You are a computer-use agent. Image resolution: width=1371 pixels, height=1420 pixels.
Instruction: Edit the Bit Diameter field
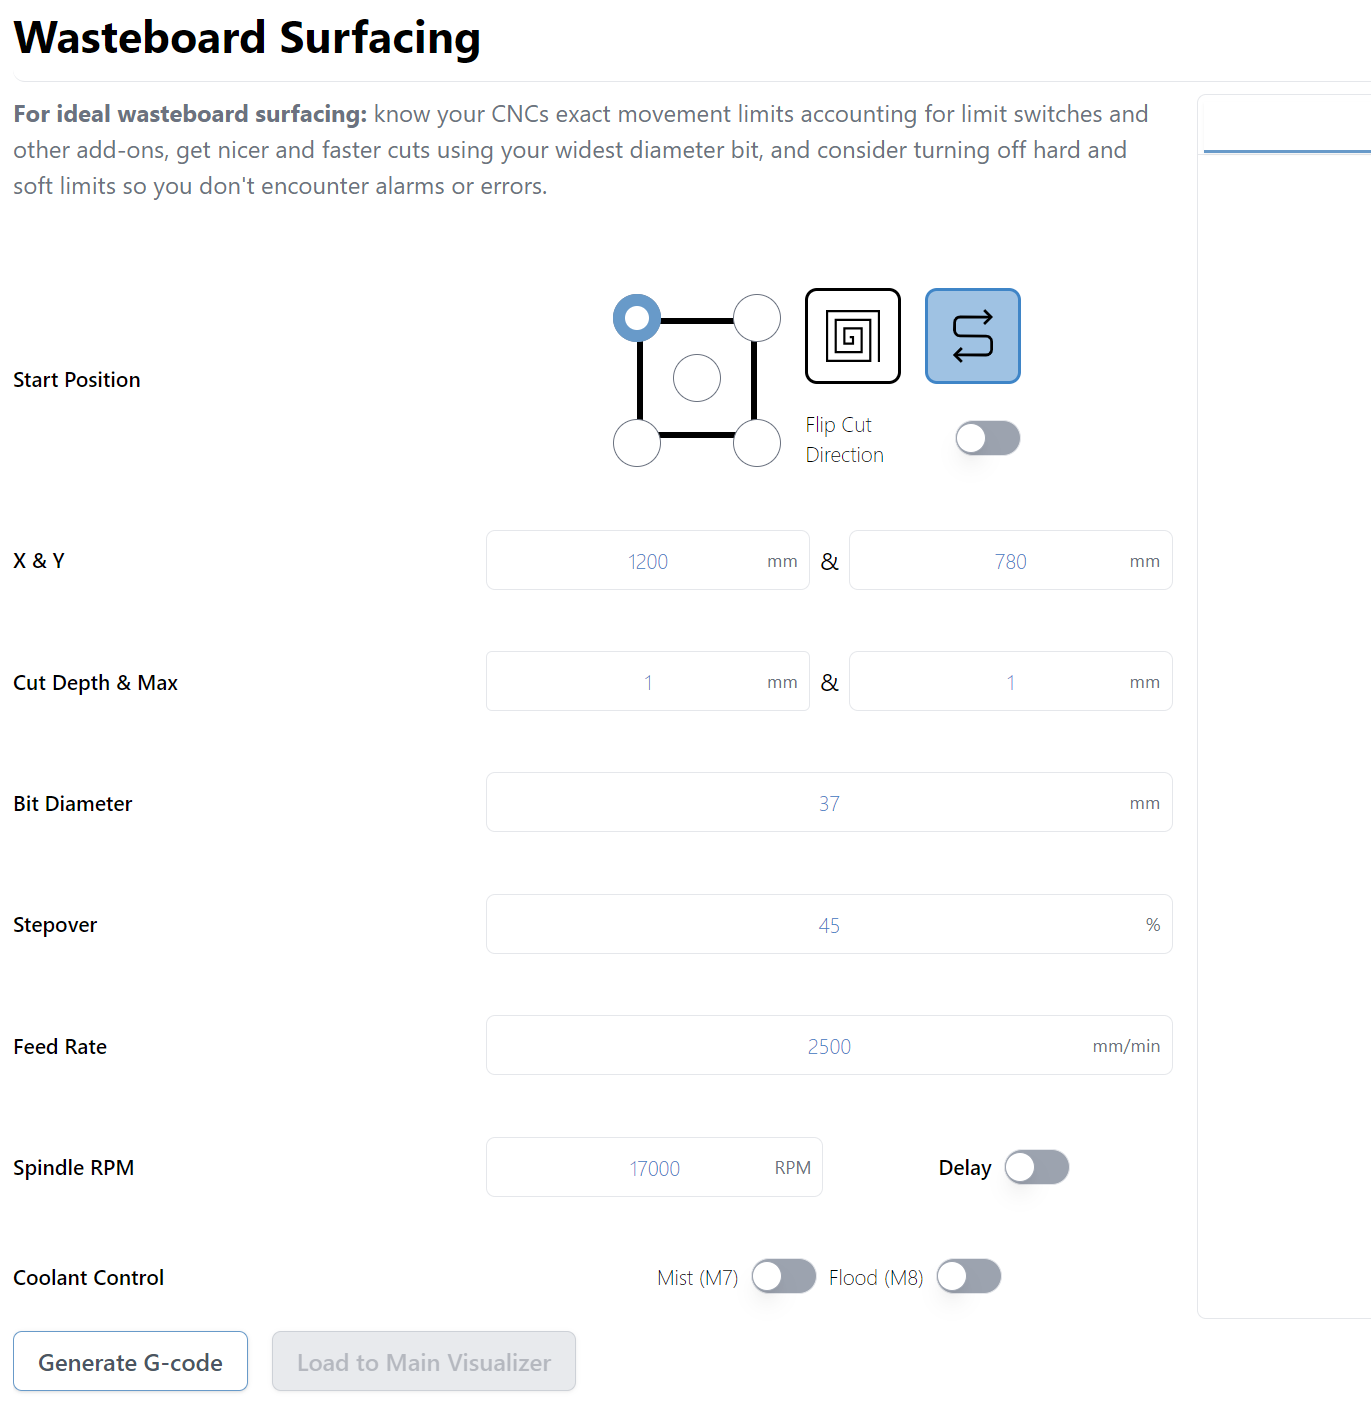click(828, 803)
